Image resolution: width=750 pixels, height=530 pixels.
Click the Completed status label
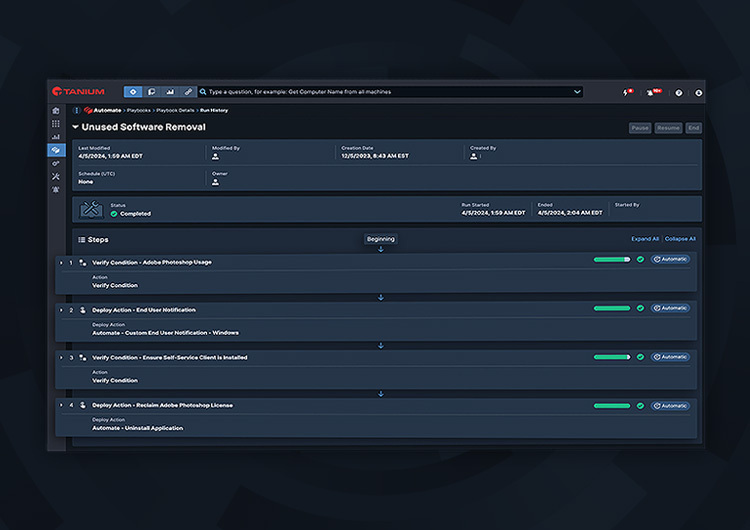pyautogui.click(x=135, y=214)
